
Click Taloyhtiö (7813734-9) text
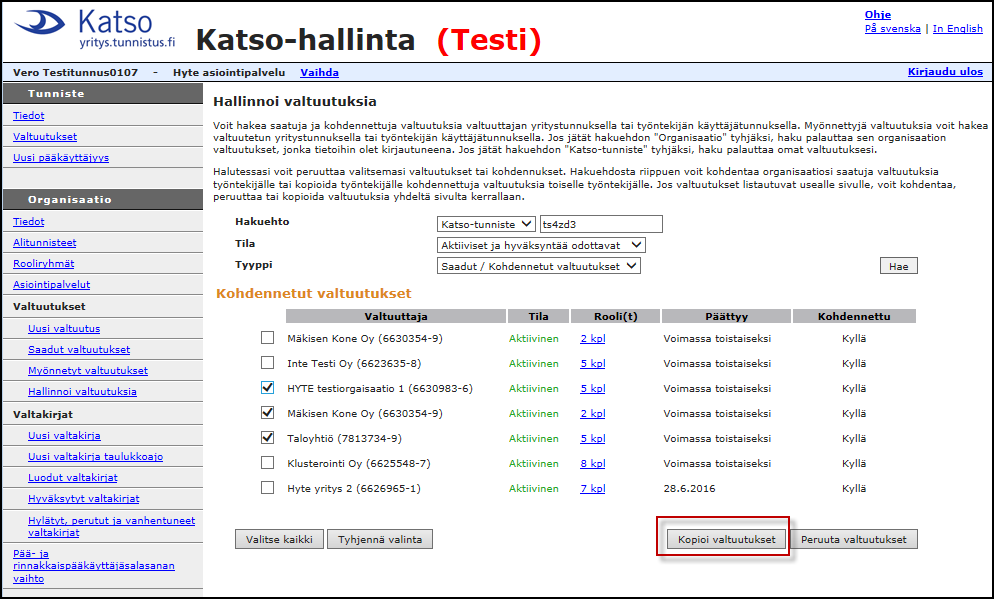344,439
